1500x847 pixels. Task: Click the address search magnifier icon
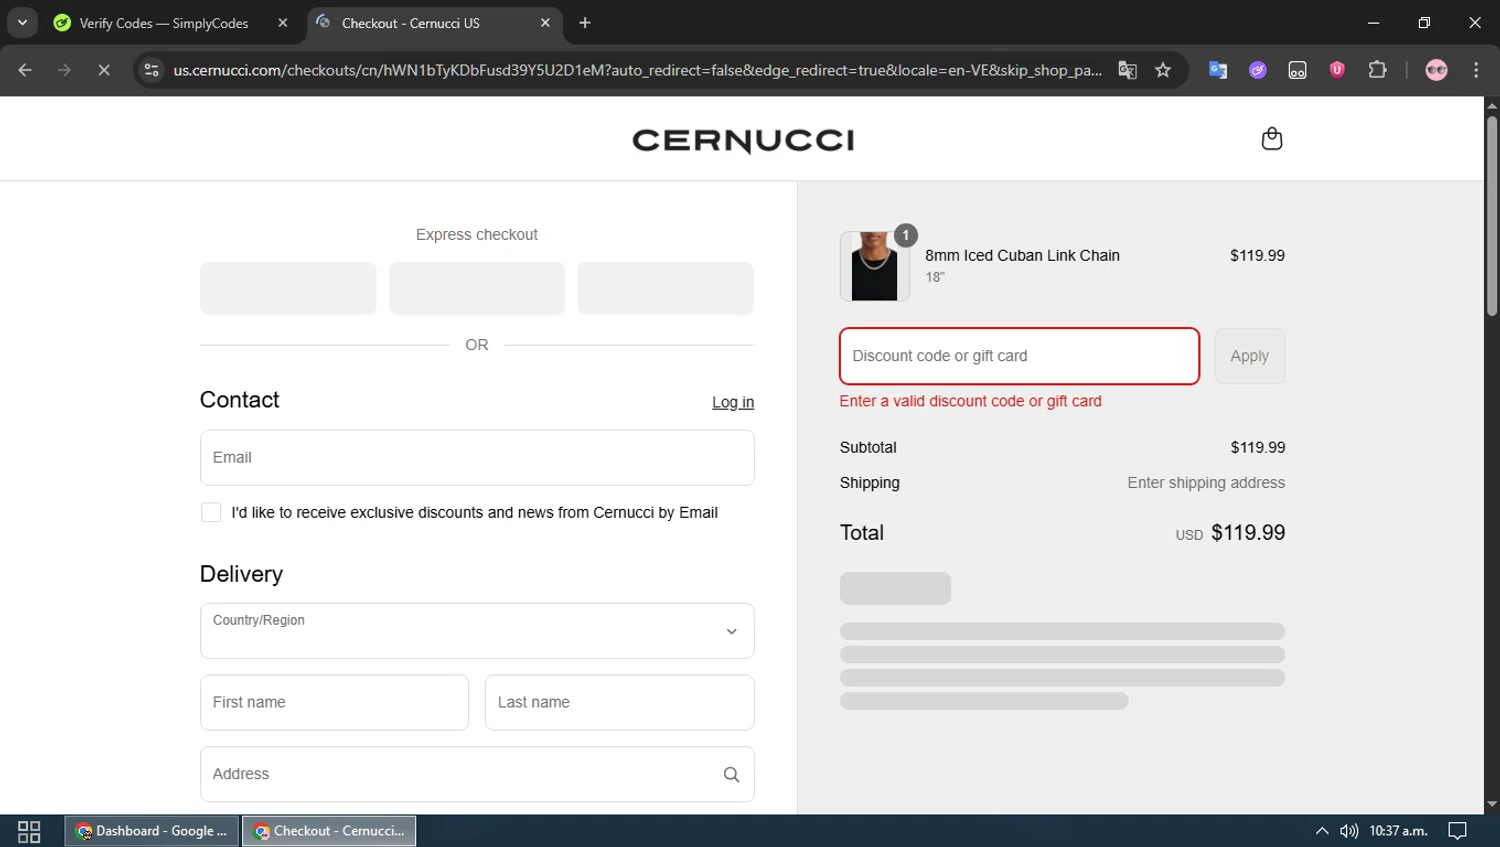(731, 774)
